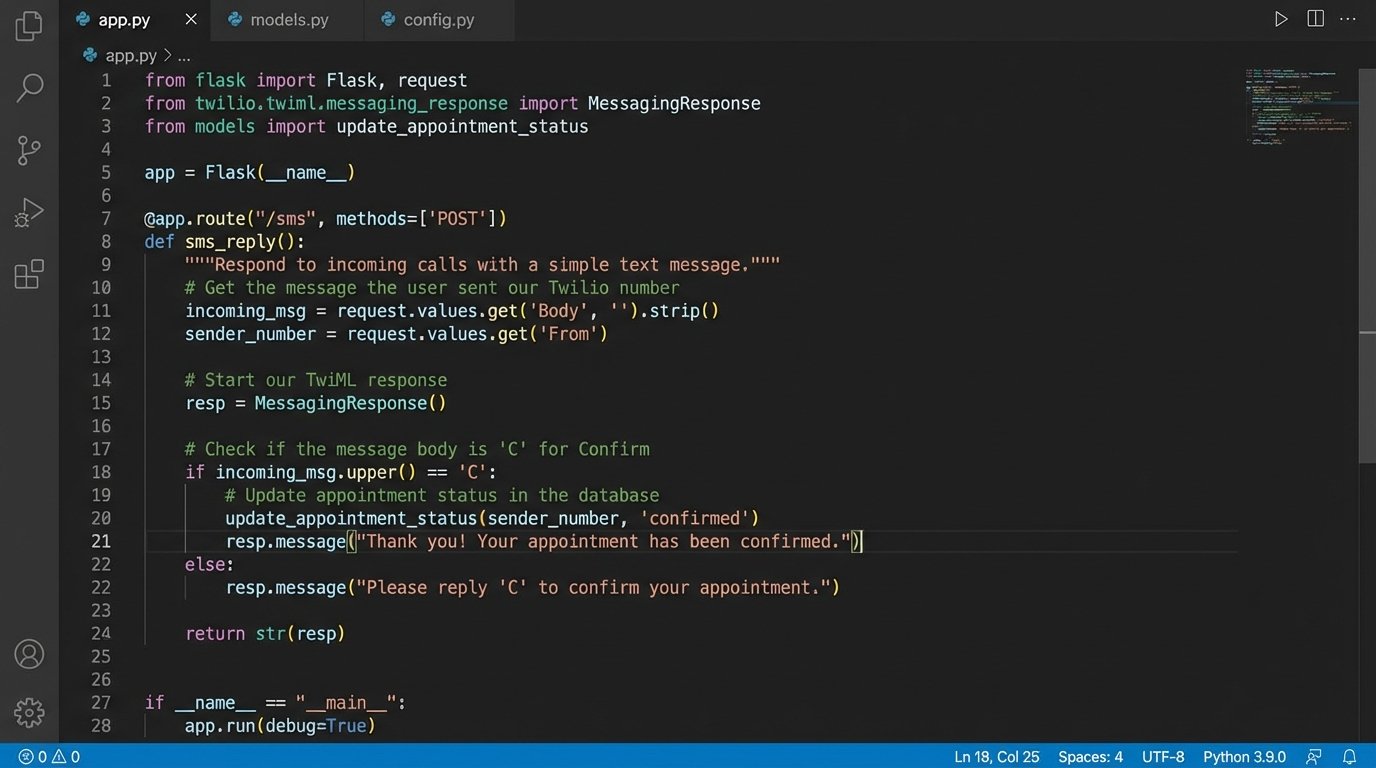Viewport: 1376px width, 768px height.
Task: Open the Manage settings gear
Action: (29, 712)
